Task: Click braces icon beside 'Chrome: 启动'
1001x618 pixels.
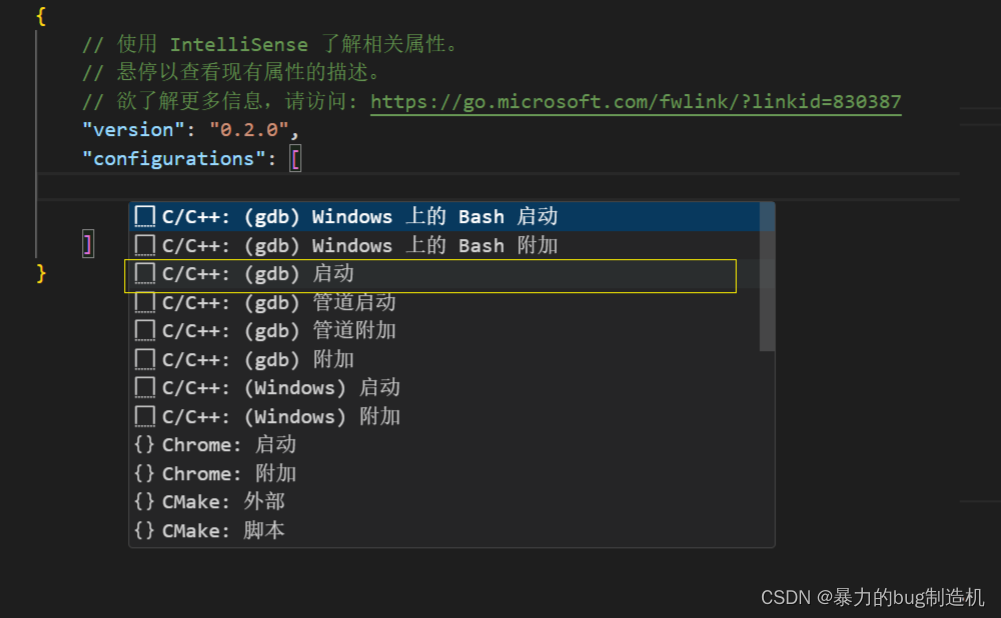Action: click(x=144, y=445)
